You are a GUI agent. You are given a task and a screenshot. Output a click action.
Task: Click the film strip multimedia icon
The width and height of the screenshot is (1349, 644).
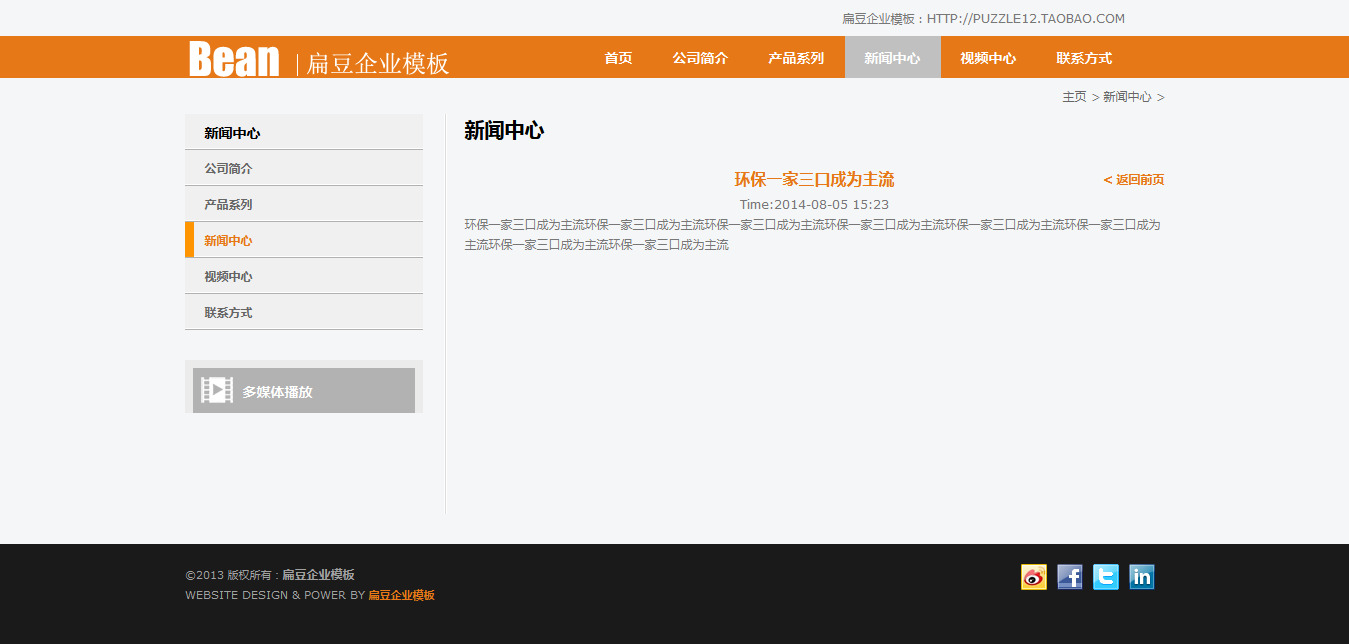(216, 391)
